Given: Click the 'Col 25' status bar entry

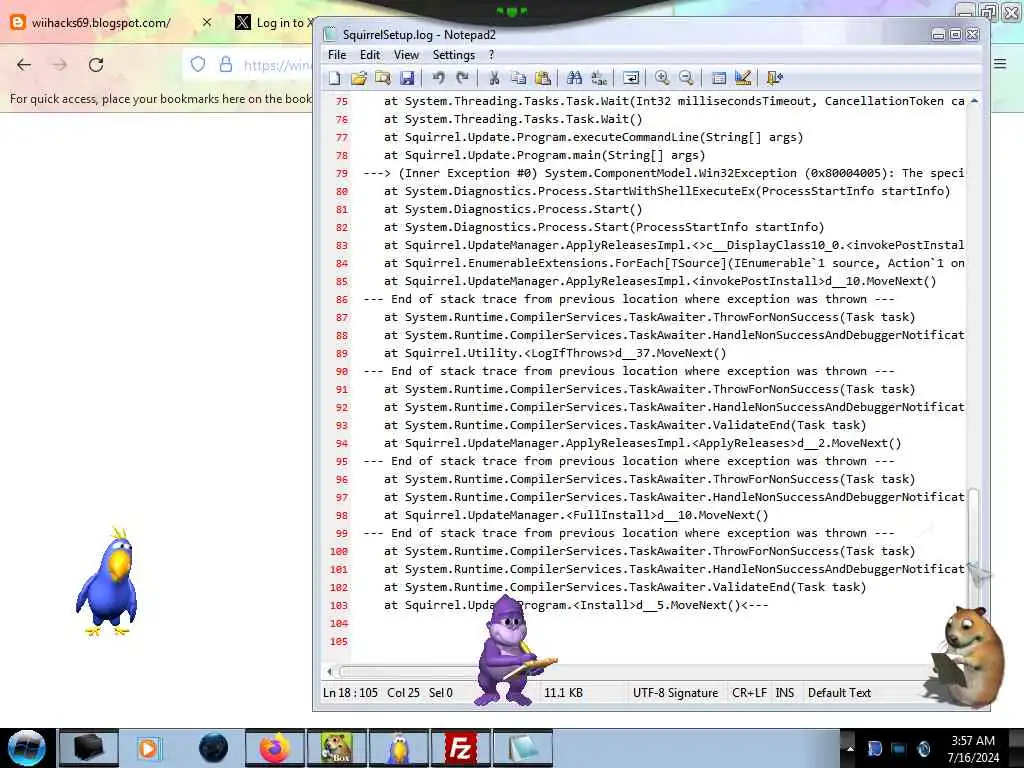Looking at the screenshot, I should pos(403,693).
